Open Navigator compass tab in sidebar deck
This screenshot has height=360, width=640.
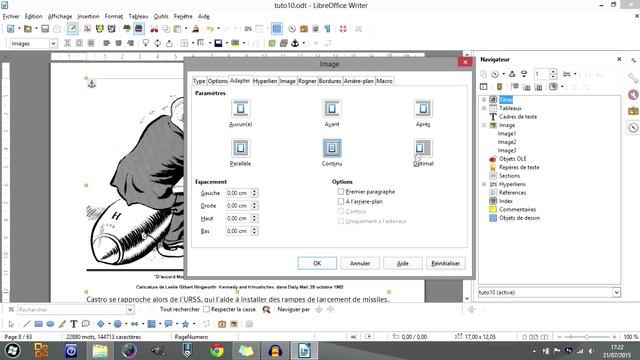click(633, 128)
